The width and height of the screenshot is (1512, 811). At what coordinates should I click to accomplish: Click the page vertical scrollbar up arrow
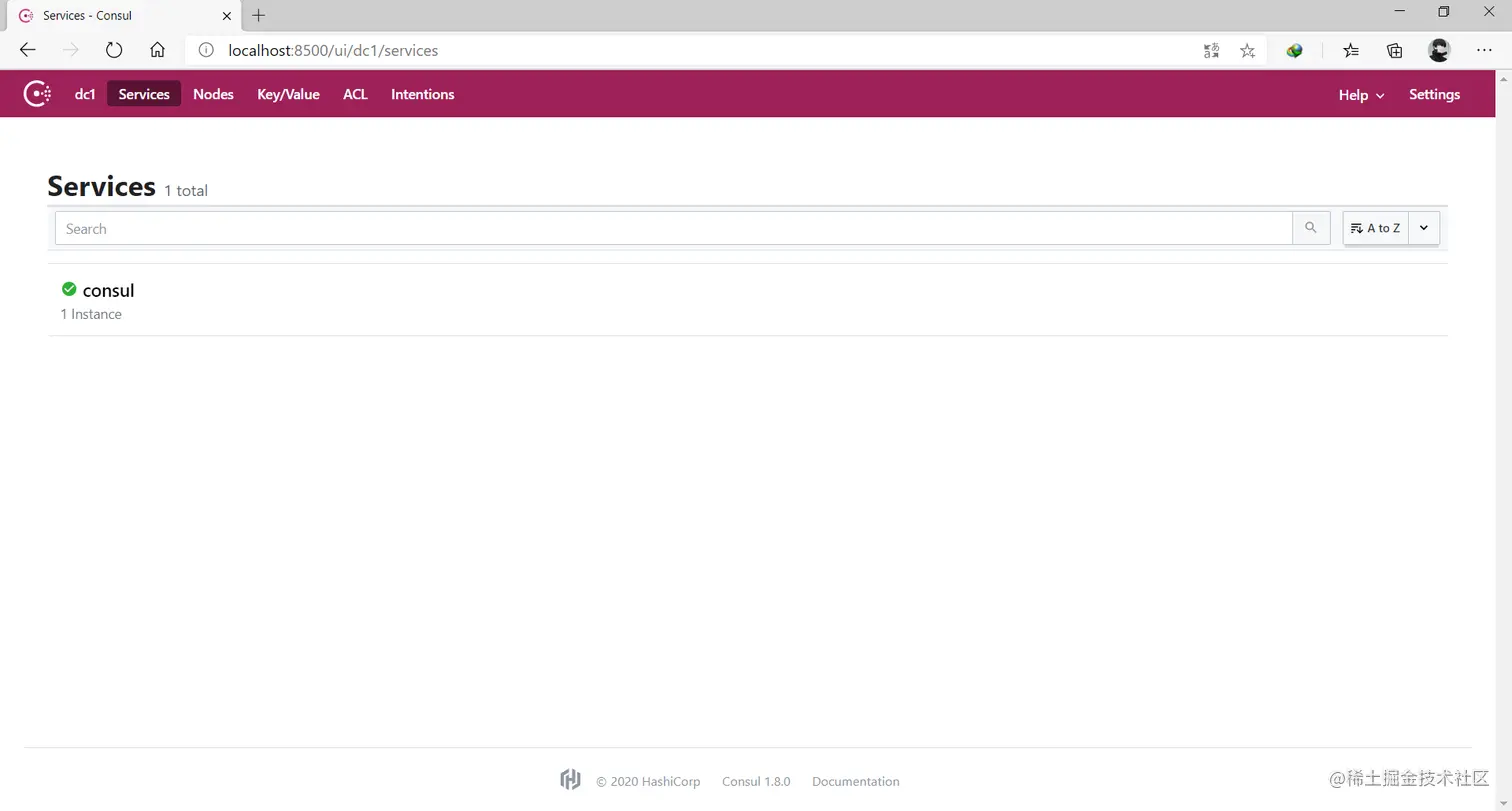click(1504, 78)
